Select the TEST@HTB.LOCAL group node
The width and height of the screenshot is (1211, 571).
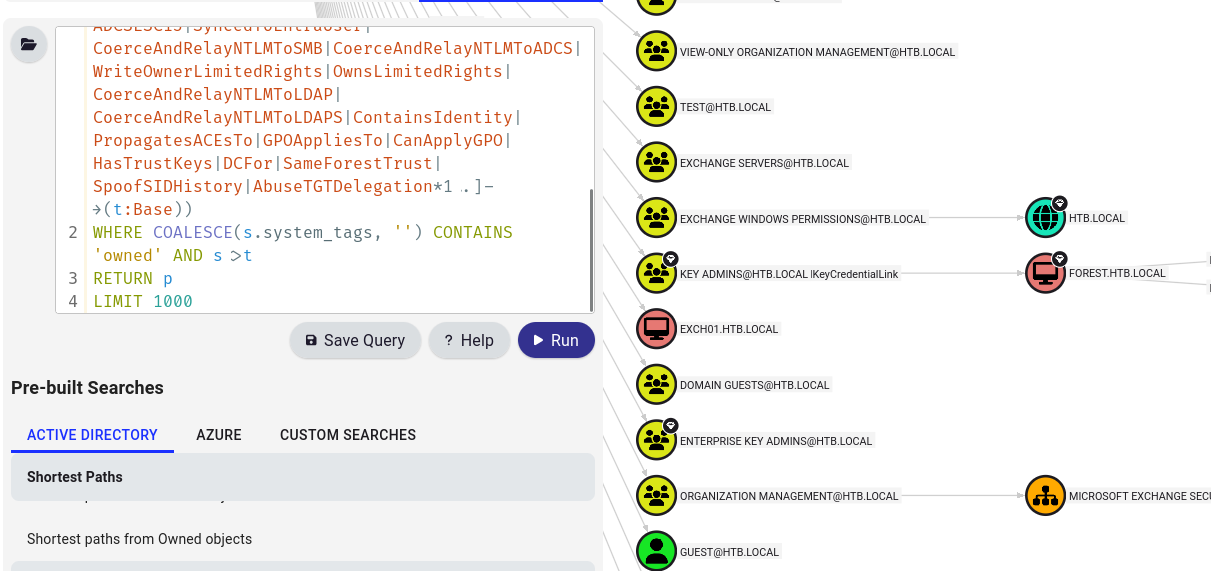[656, 106]
